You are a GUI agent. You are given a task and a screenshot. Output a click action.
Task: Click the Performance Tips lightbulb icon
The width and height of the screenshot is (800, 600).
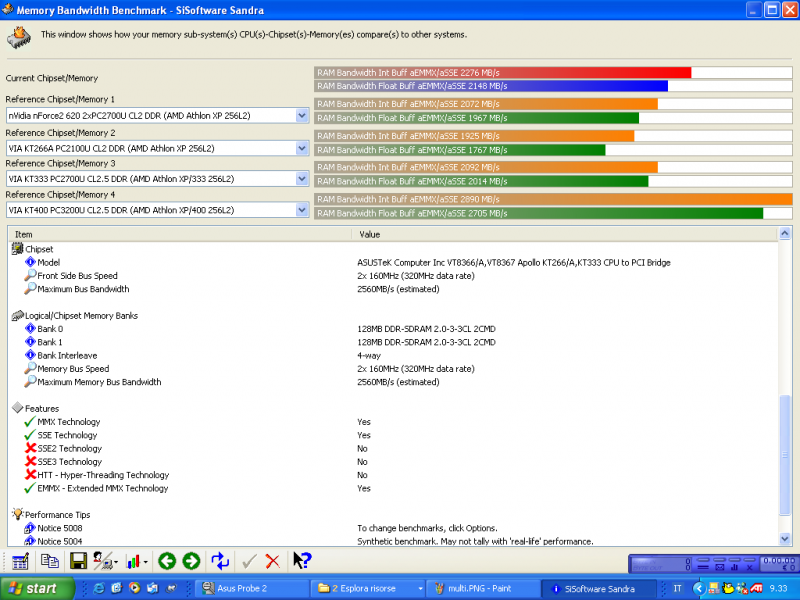(x=18, y=514)
